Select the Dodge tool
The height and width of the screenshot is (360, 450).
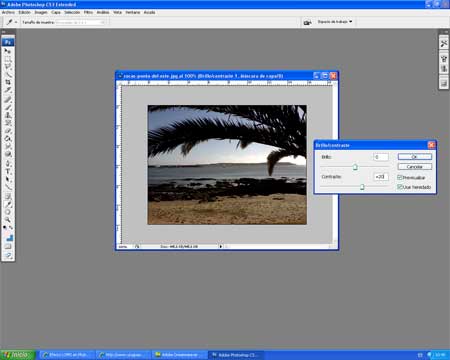click(8, 154)
